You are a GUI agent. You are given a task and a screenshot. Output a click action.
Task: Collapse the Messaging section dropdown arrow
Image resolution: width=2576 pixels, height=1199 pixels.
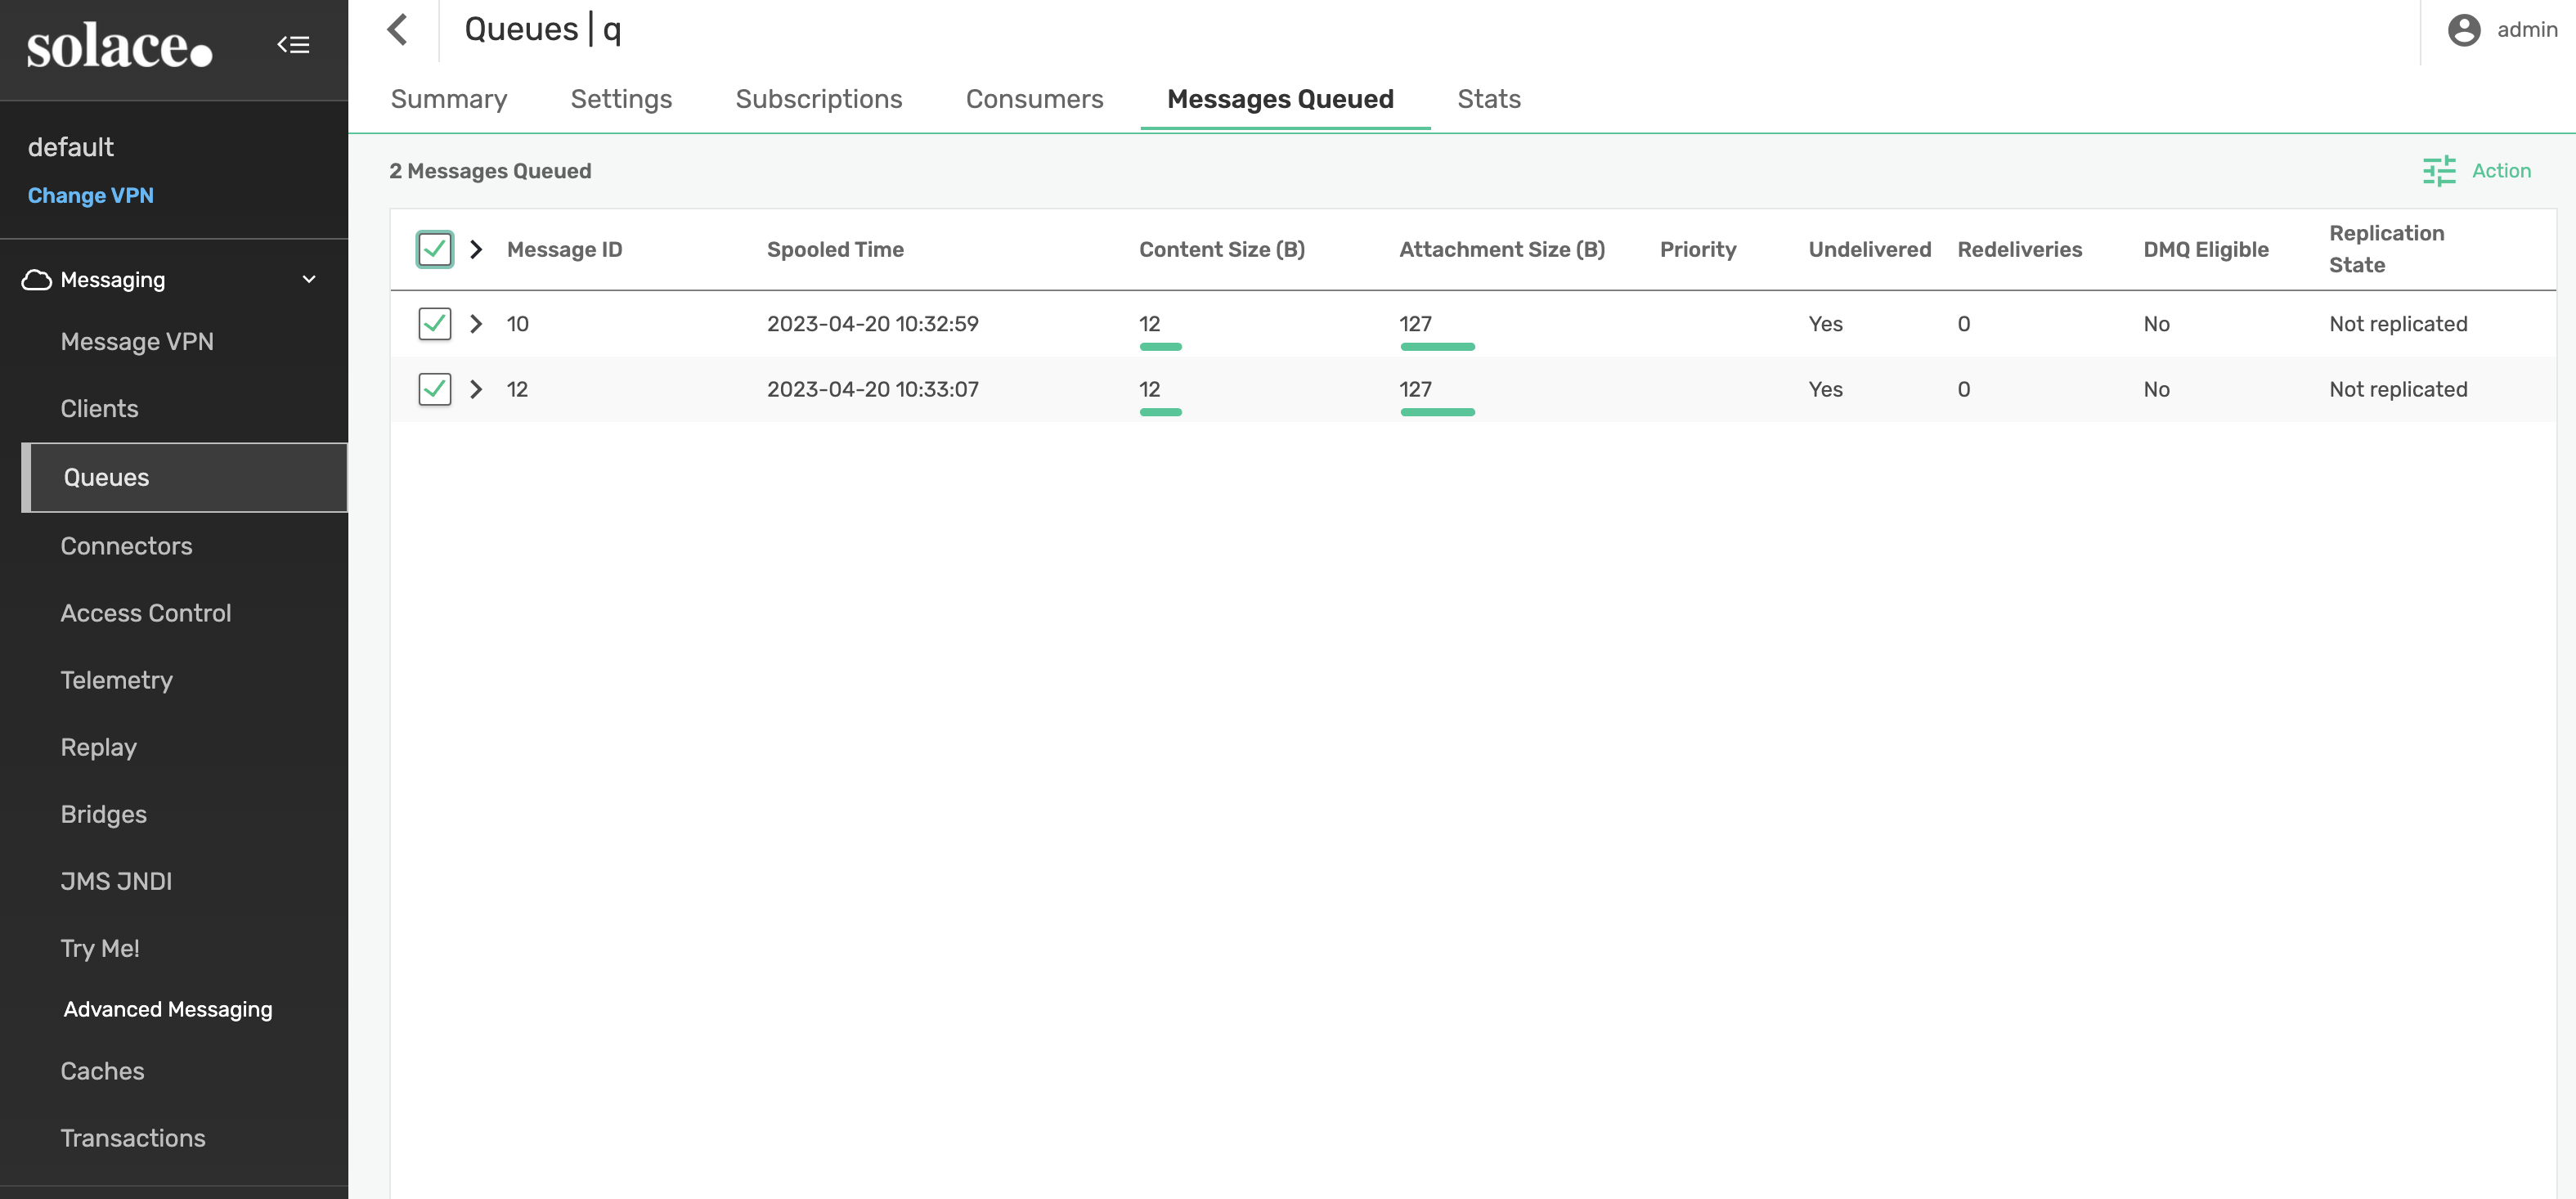point(309,280)
